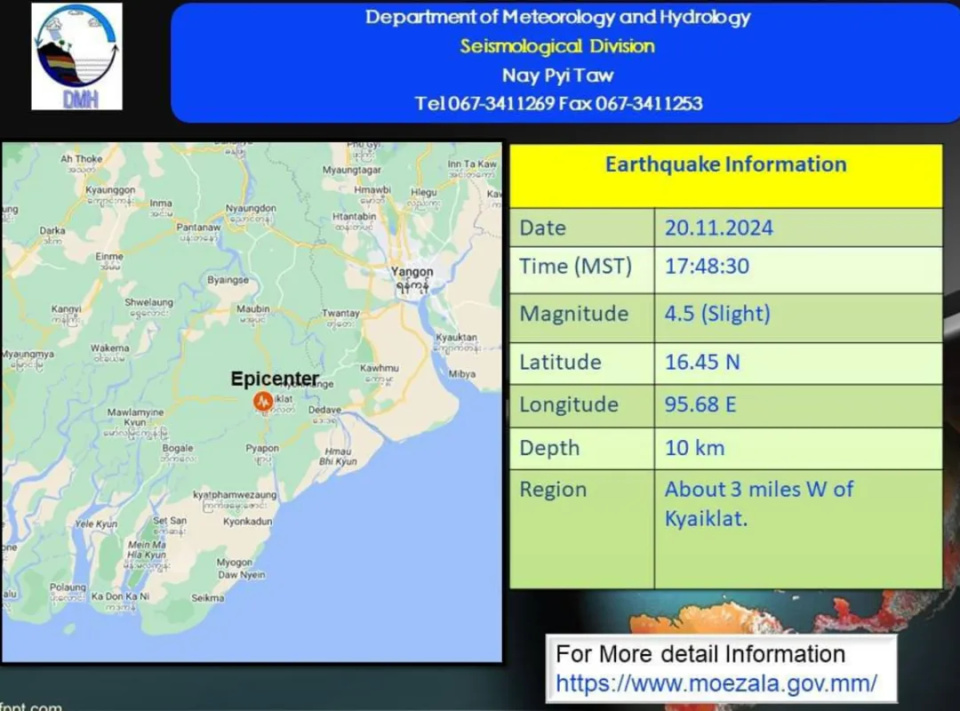960x711 pixels.
Task: Click Myogon Daw Nyein label on map
Action: point(241,568)
